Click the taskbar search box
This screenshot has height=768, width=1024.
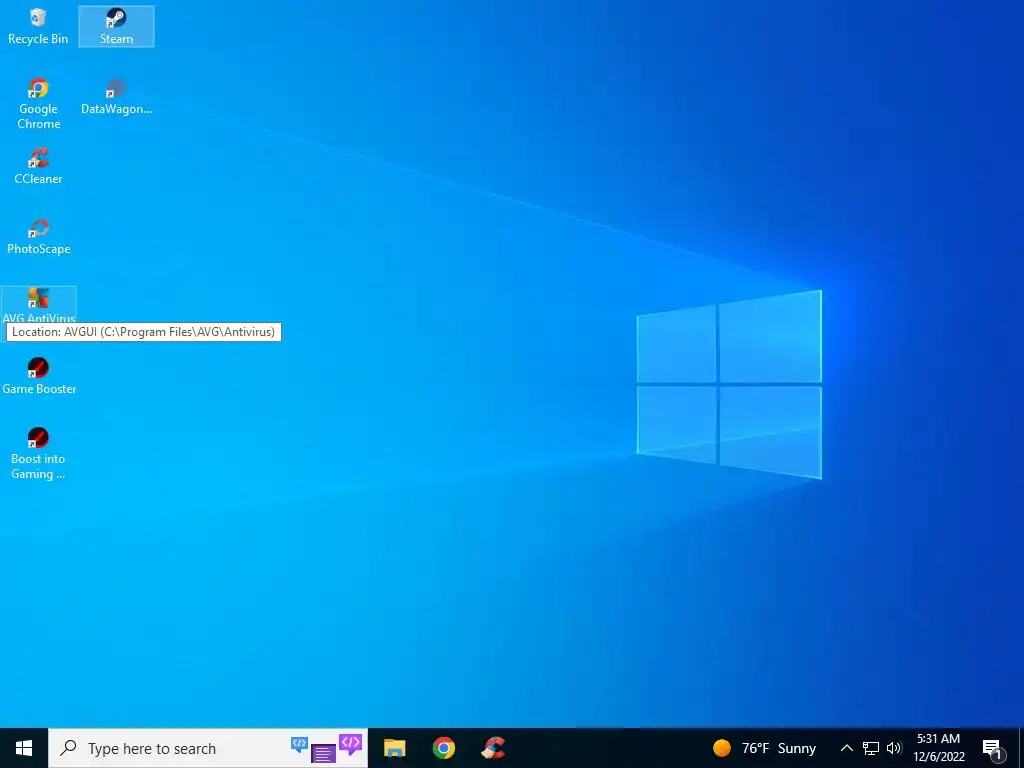[x=208, y=748]
